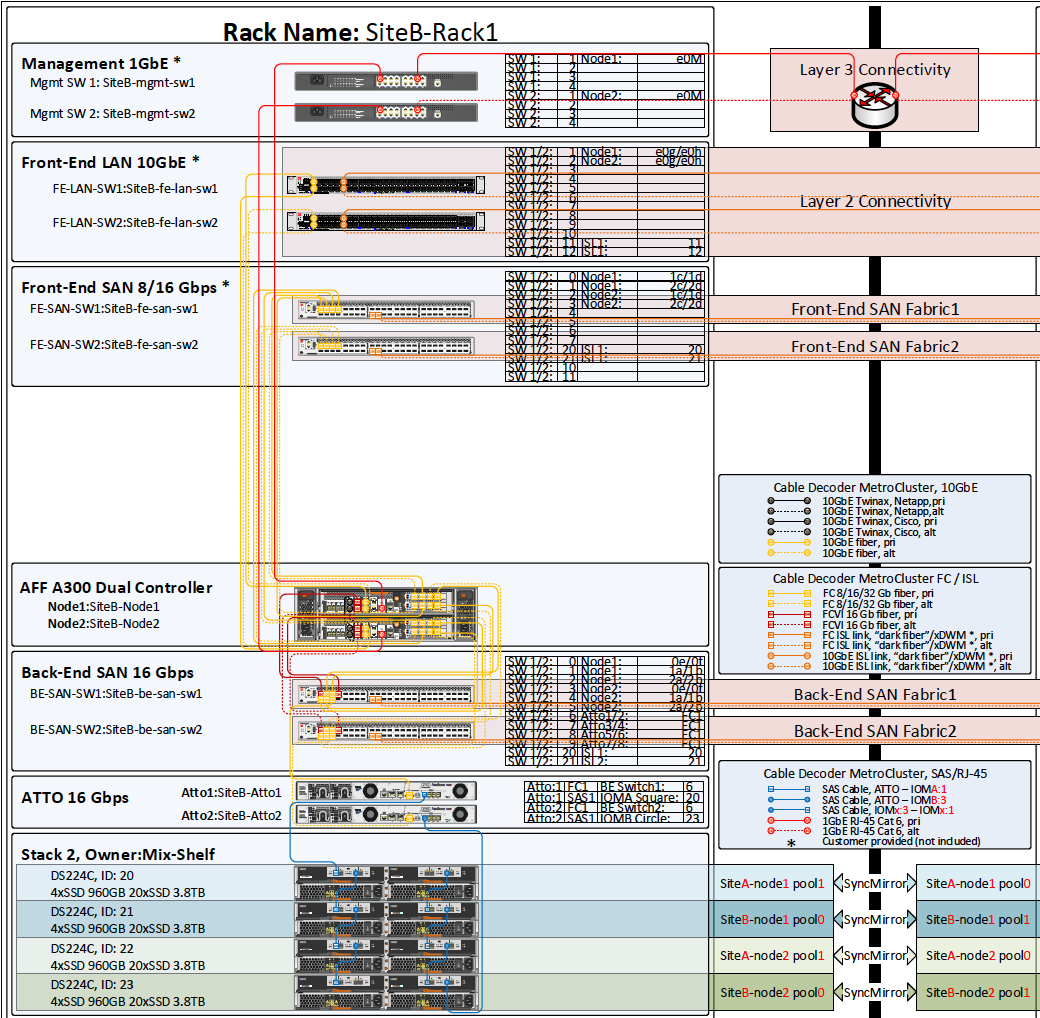The width and height of the screenshot is (1040, 1018).
Task: Click the BE-SAN-SW1 switch graphic
Action: coord(383,694)
